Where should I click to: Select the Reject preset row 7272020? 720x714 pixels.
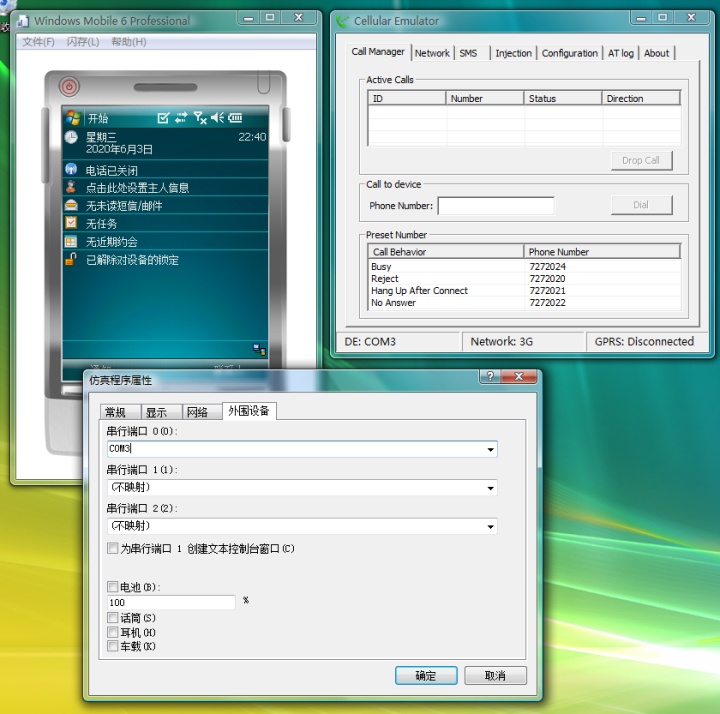pyautogui.click(x=524, y=279)
